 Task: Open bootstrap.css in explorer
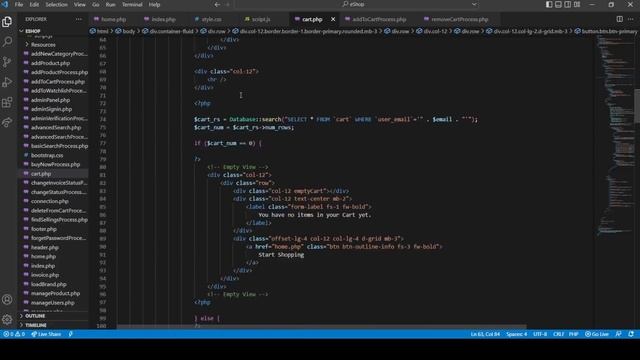pos(47,155)
